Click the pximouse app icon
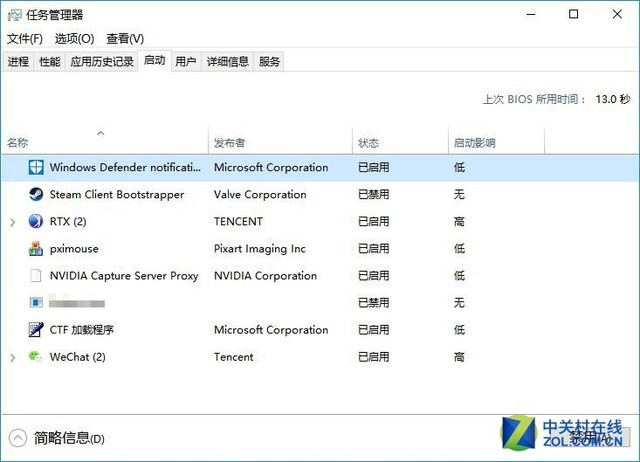The height and width of the screenshot is (462, 640). 36,248
